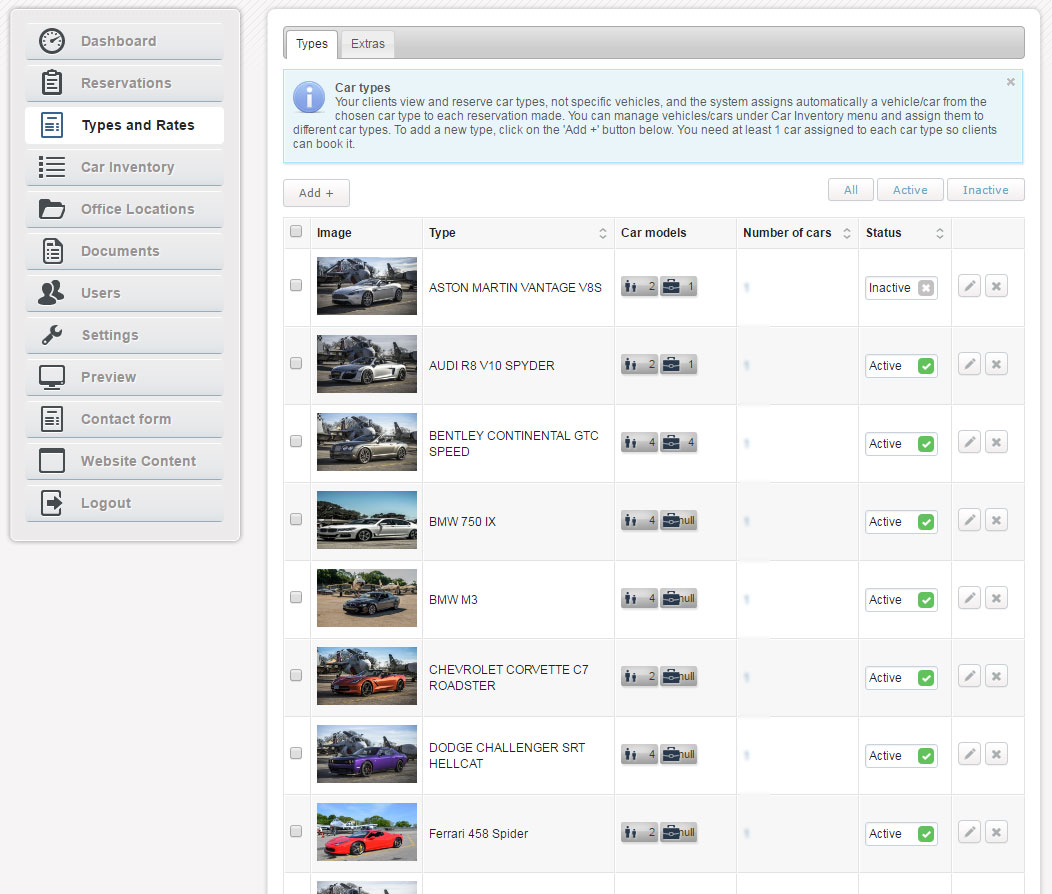Edit the Chevrolet Corvette C7 Roadster type
Screen dimensions: 1052x894
pos(969,676)
